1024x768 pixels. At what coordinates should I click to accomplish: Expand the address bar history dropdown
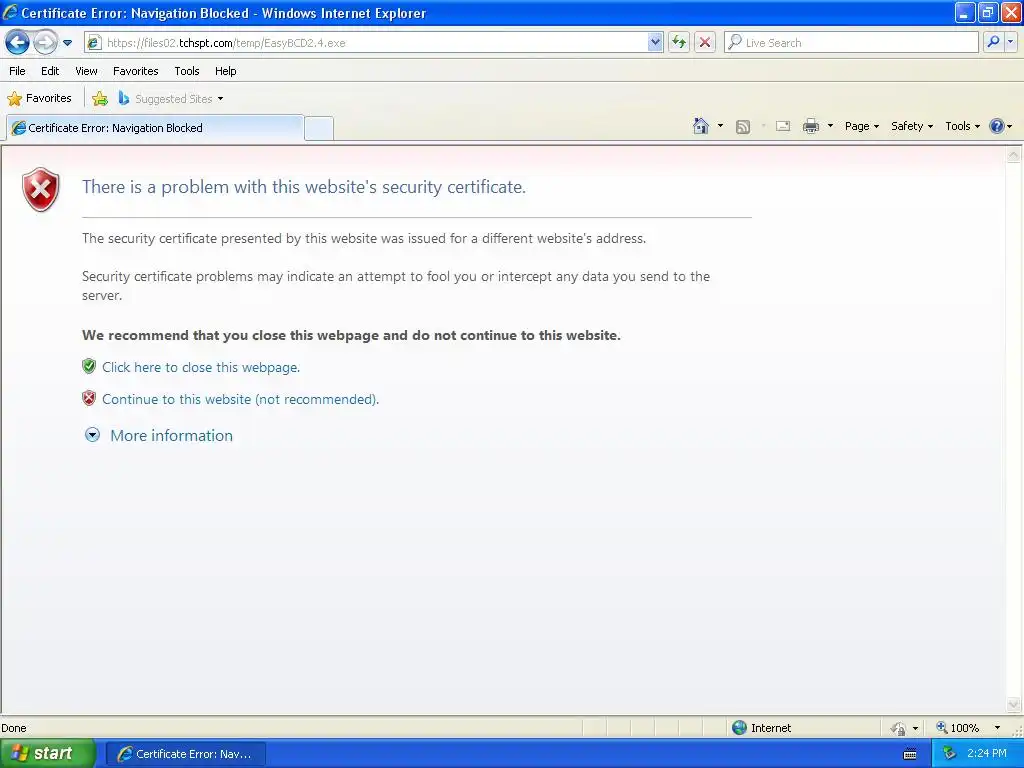(x=655, y=43)
